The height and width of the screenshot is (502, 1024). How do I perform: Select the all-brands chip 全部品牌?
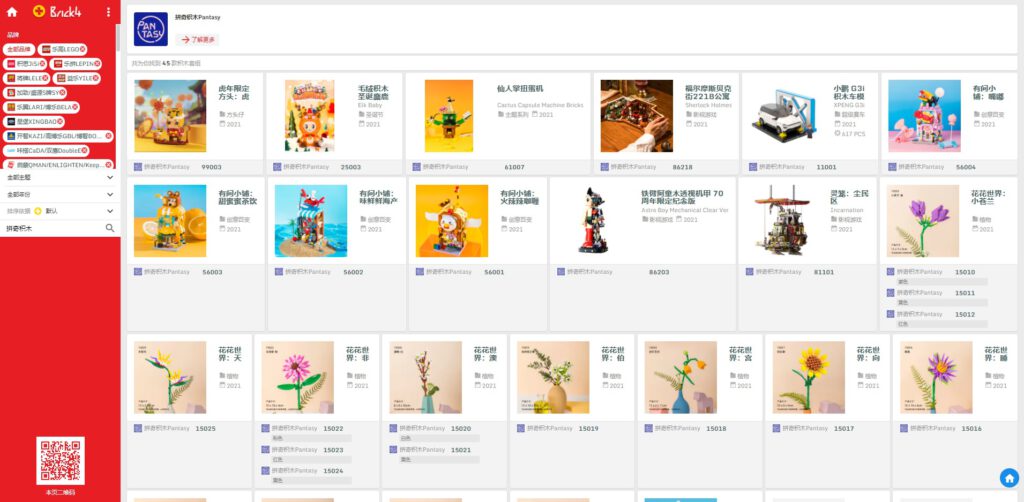click(18, 49)
